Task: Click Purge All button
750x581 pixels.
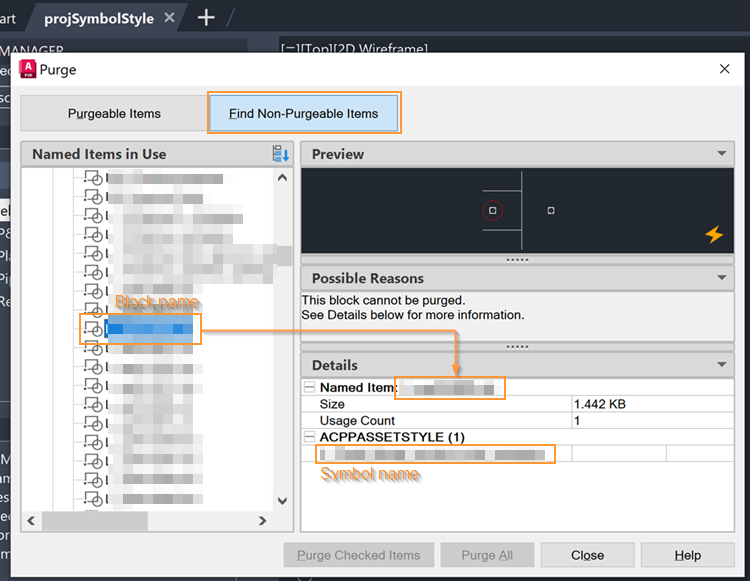Action: coord(487,555)
